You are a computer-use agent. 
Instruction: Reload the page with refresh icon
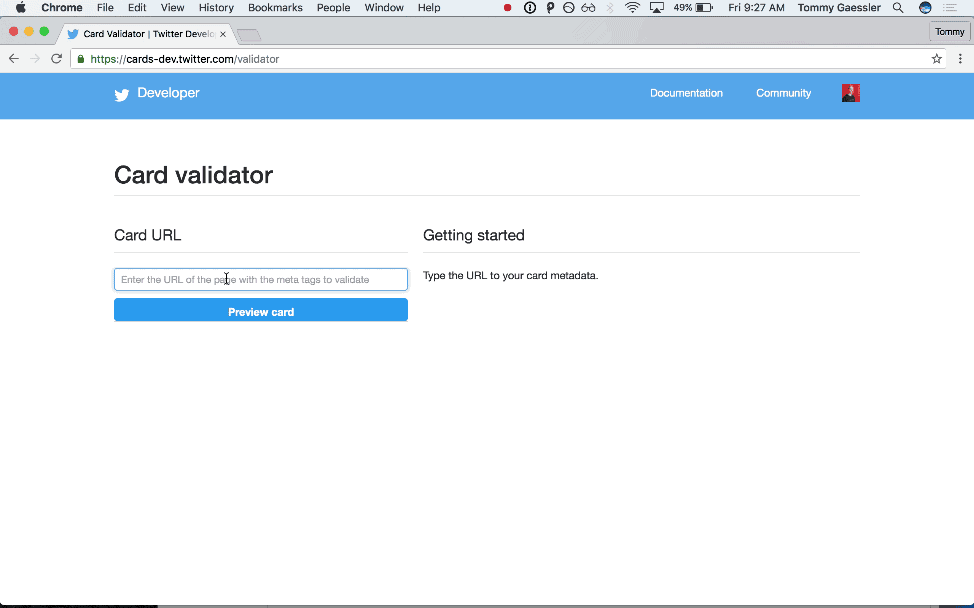click(x=57, y=59)
